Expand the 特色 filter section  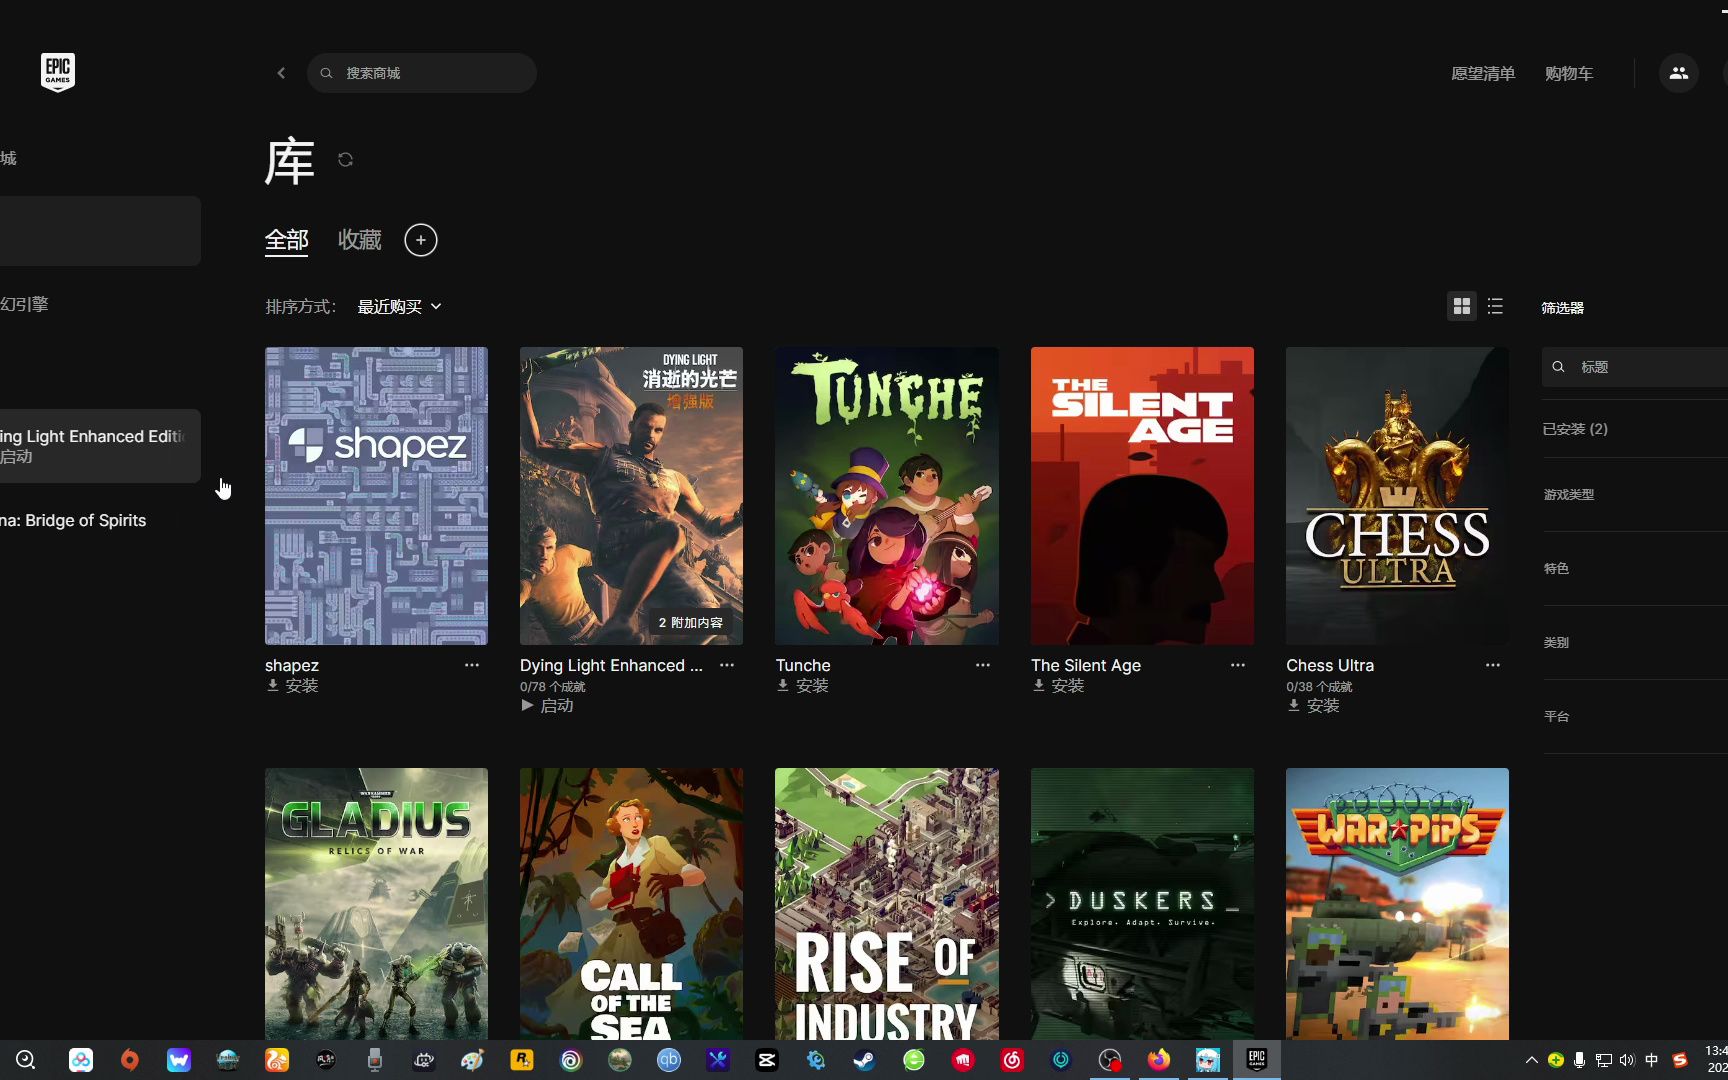(1557, 569)
